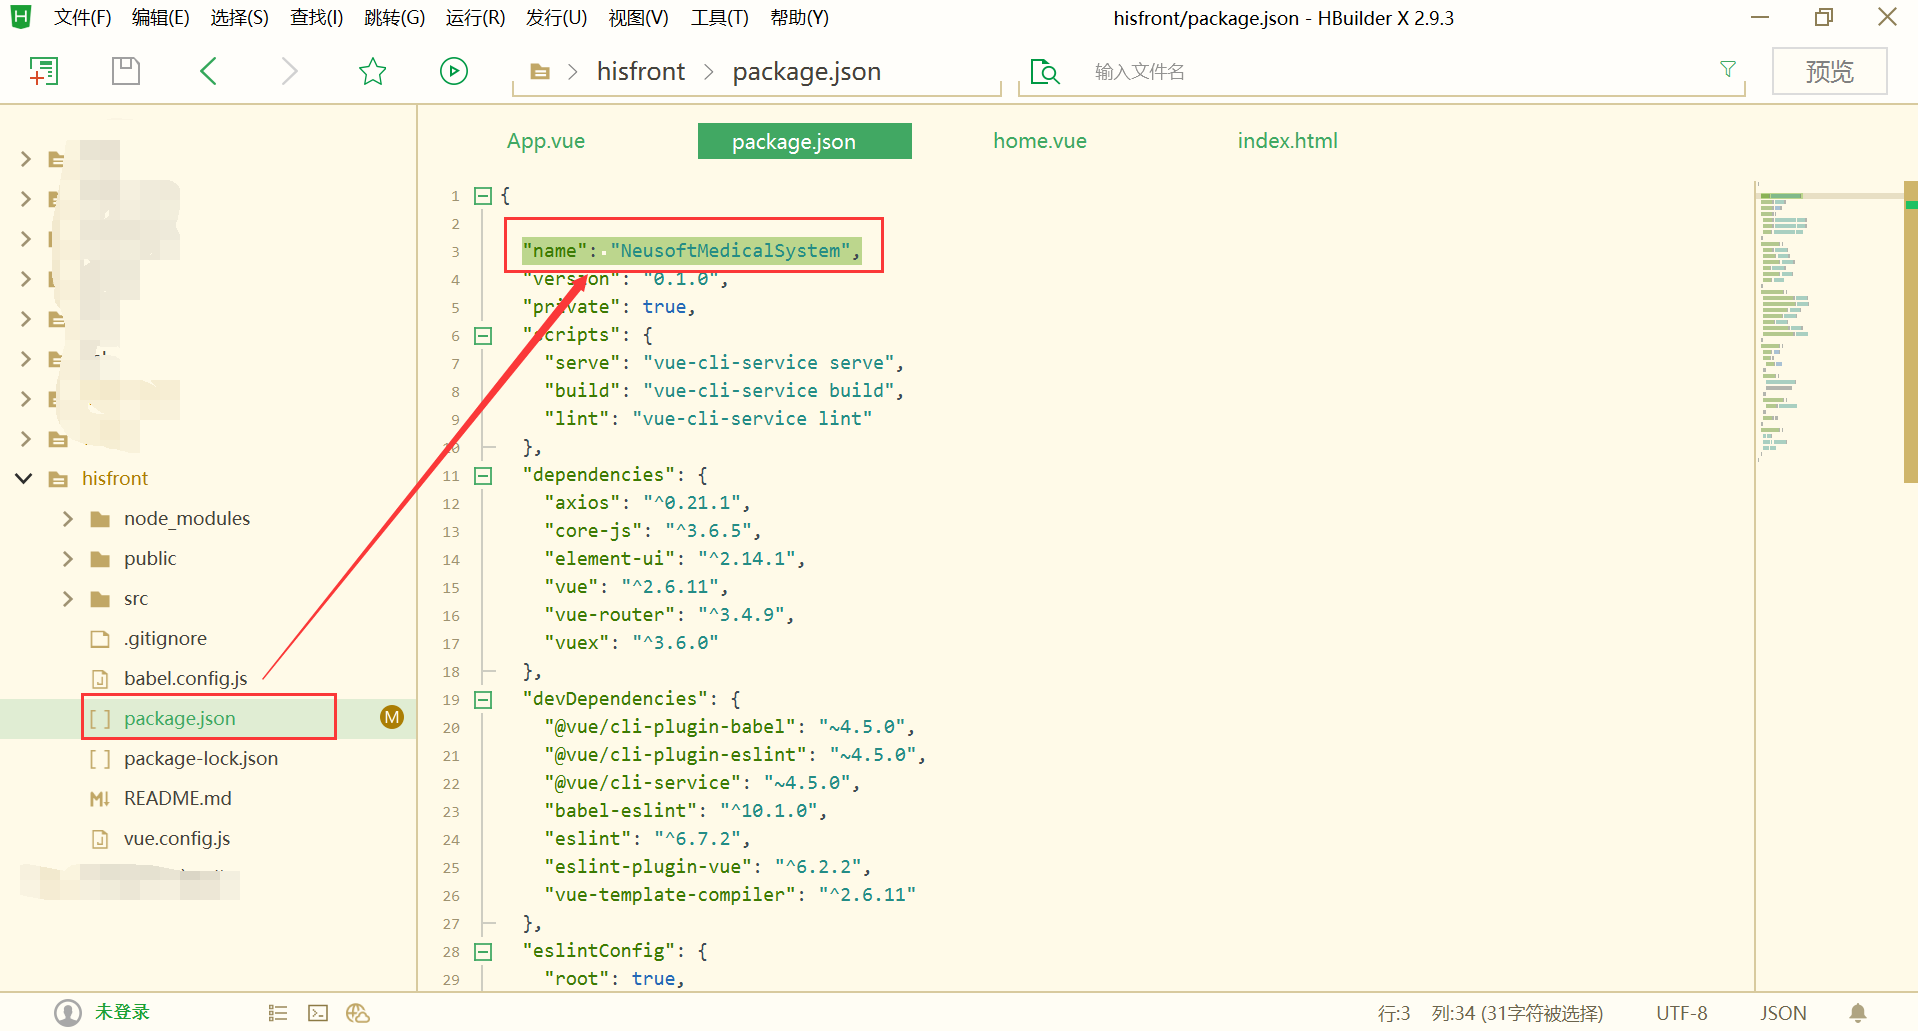
Task: Open the 编辑(E) menu
Action: point(160,18)
